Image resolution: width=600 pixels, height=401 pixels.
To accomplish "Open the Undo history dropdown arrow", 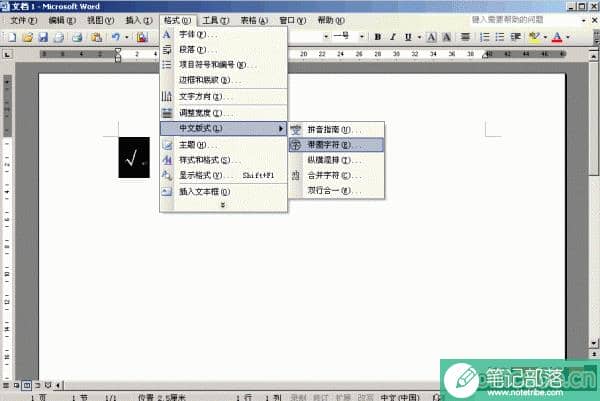I will point(126,37).
